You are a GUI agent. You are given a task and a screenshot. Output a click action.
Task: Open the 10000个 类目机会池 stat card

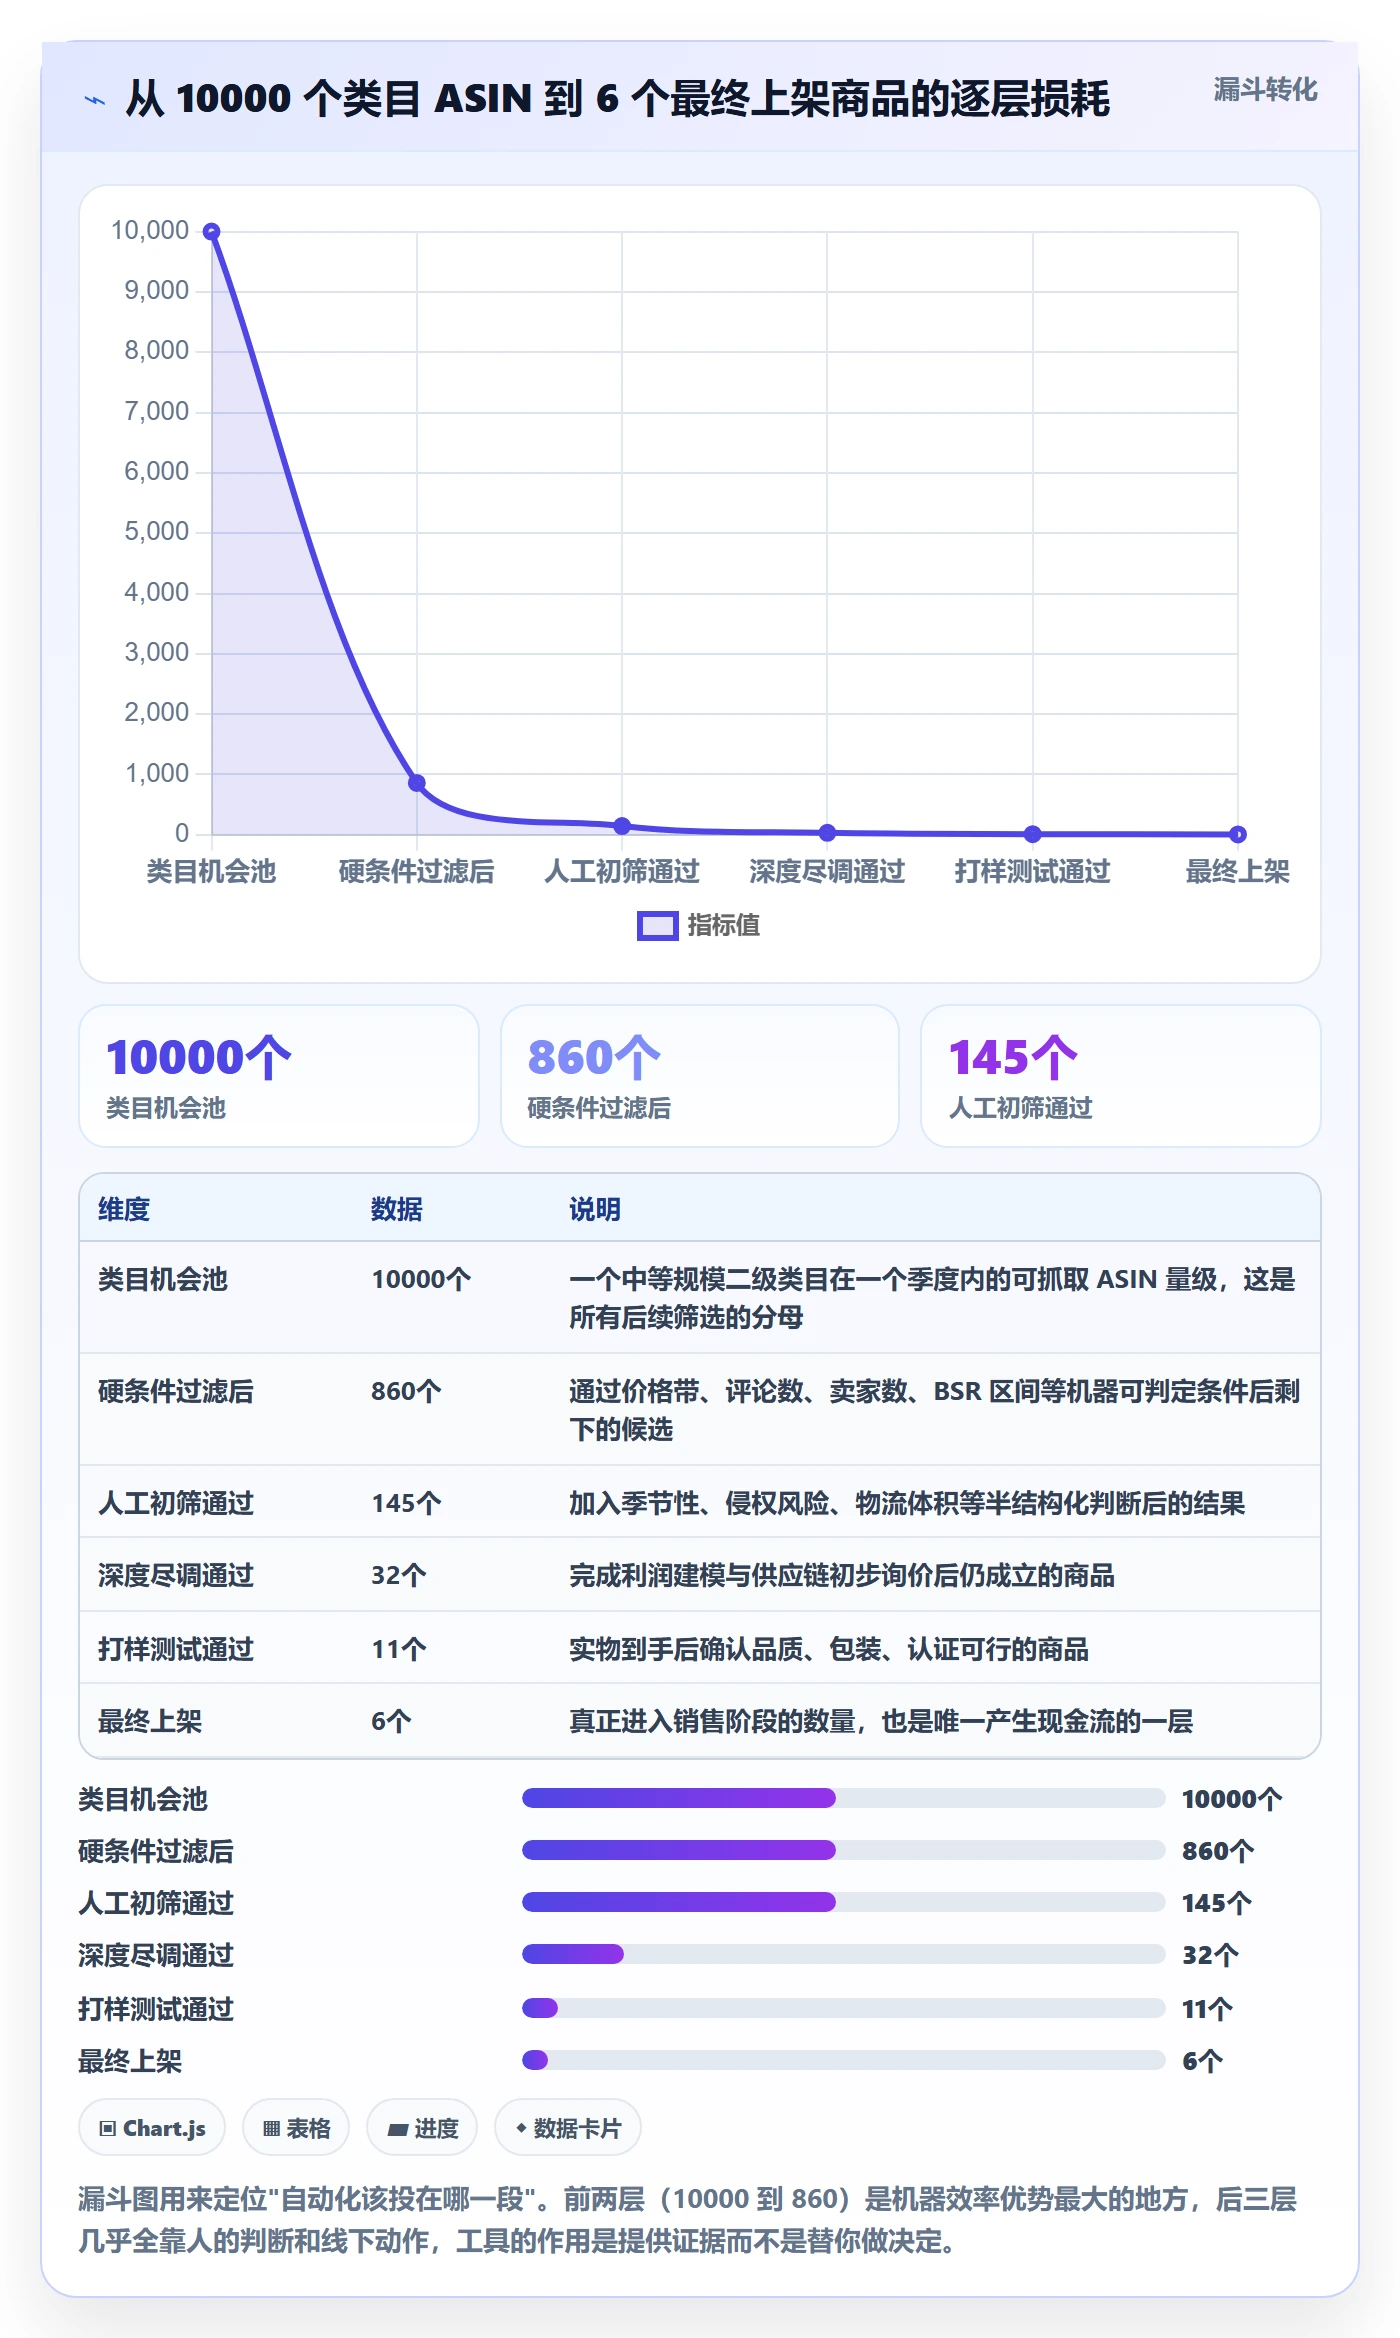click(x=279, y=1076)
